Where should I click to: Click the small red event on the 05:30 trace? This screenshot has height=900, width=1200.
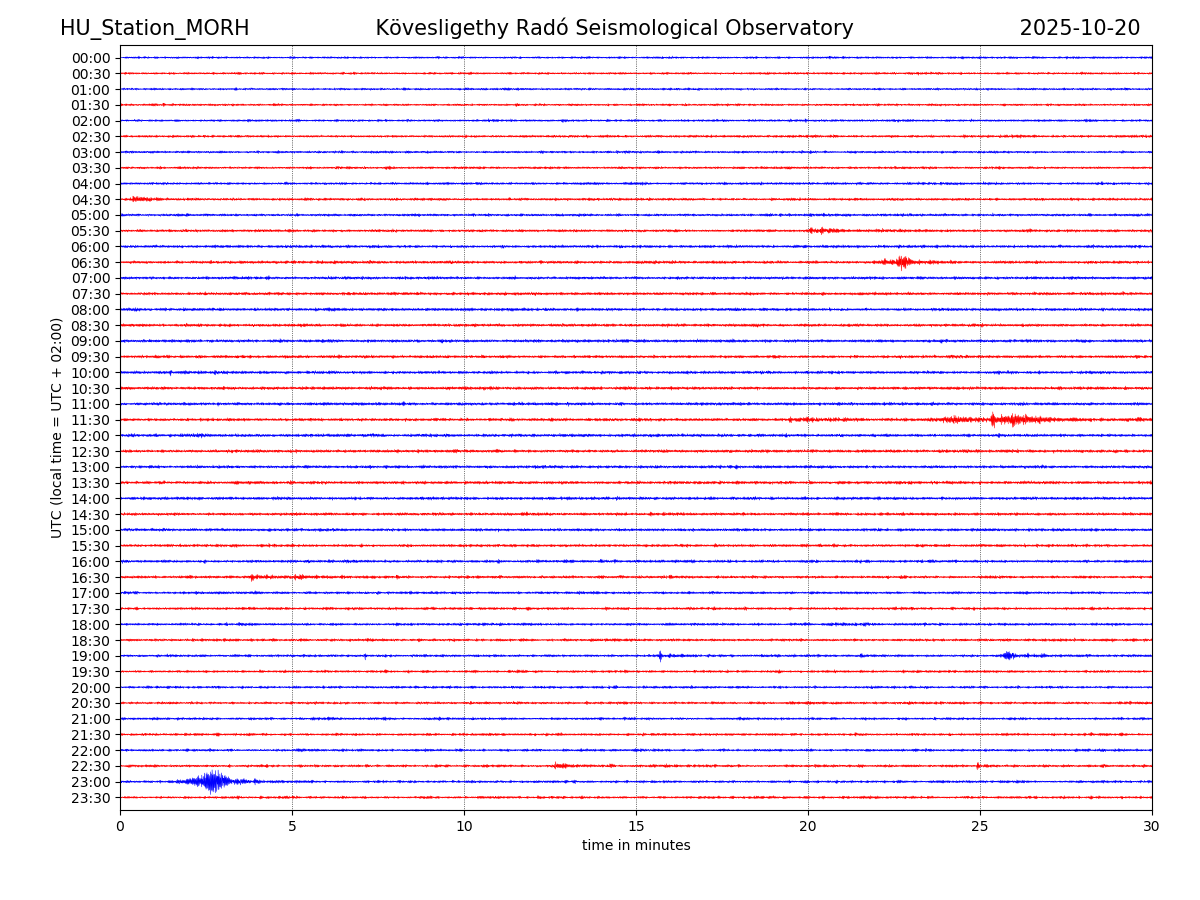[822, 231]
